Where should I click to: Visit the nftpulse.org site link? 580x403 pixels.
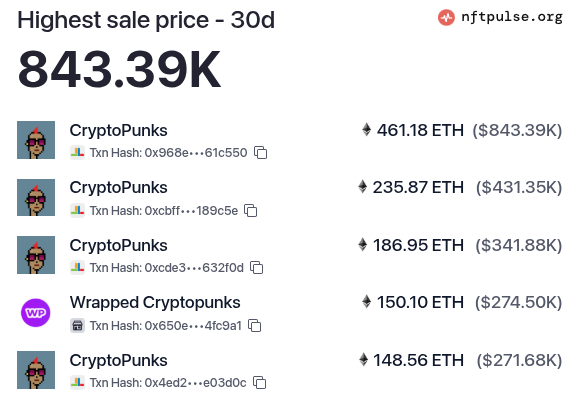[x=512, y=17]
